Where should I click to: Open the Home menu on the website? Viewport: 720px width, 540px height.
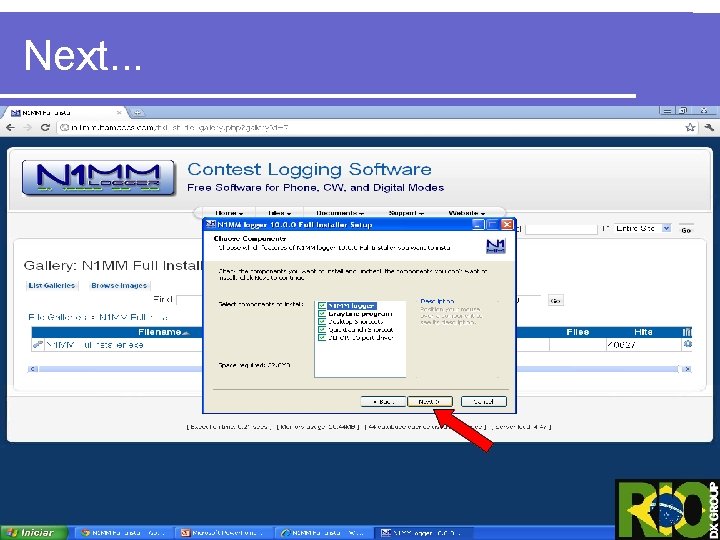tap(229, 213)
